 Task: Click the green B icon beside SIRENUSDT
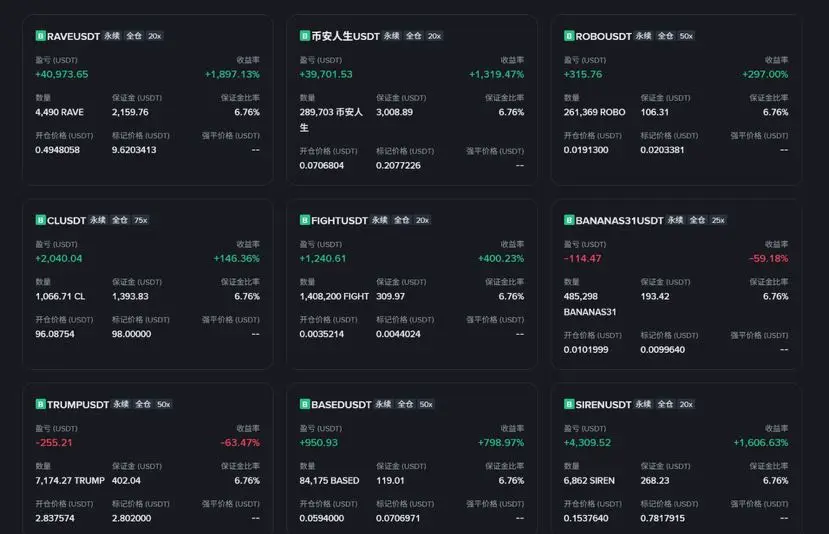[569, 404]
